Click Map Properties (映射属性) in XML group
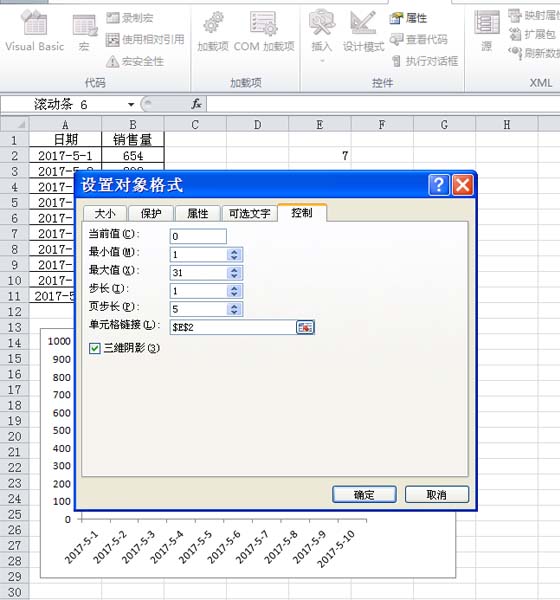560x600 pixels. [534, 15]
